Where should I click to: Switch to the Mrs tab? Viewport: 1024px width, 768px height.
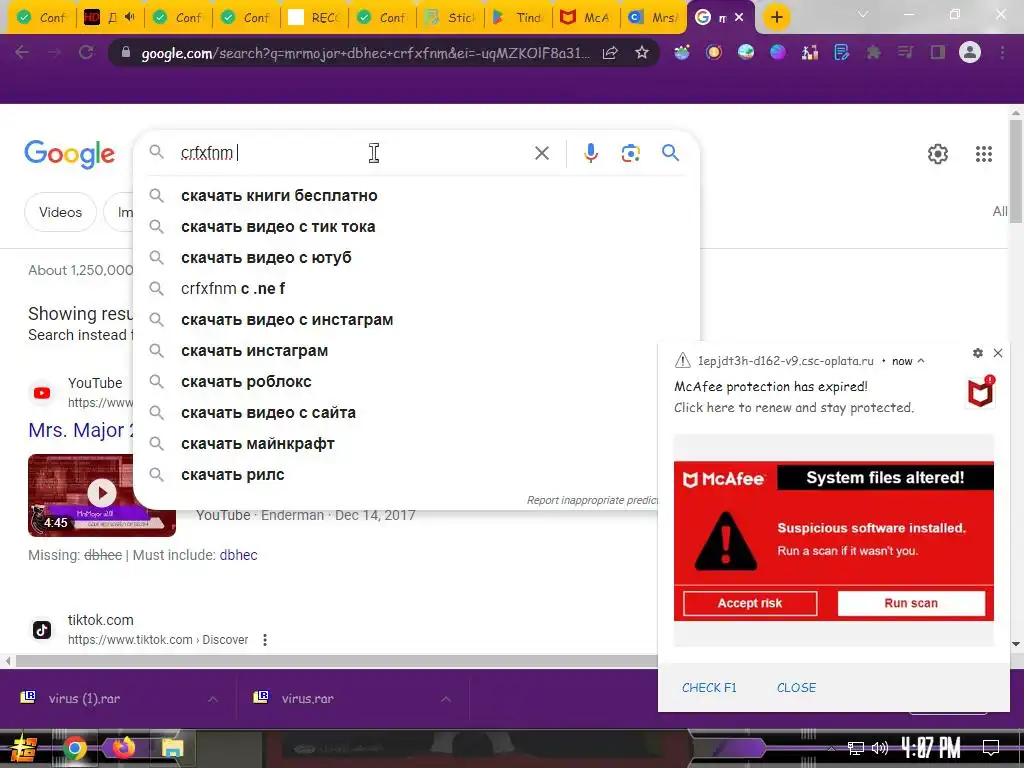pos(653,18)
